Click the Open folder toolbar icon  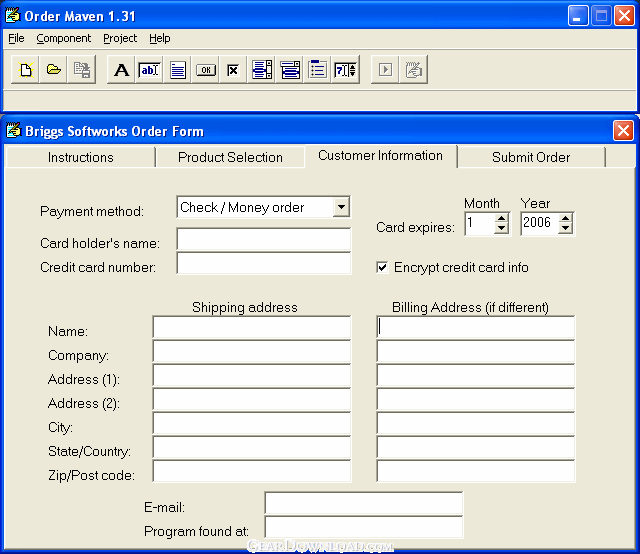pos(53,70)
